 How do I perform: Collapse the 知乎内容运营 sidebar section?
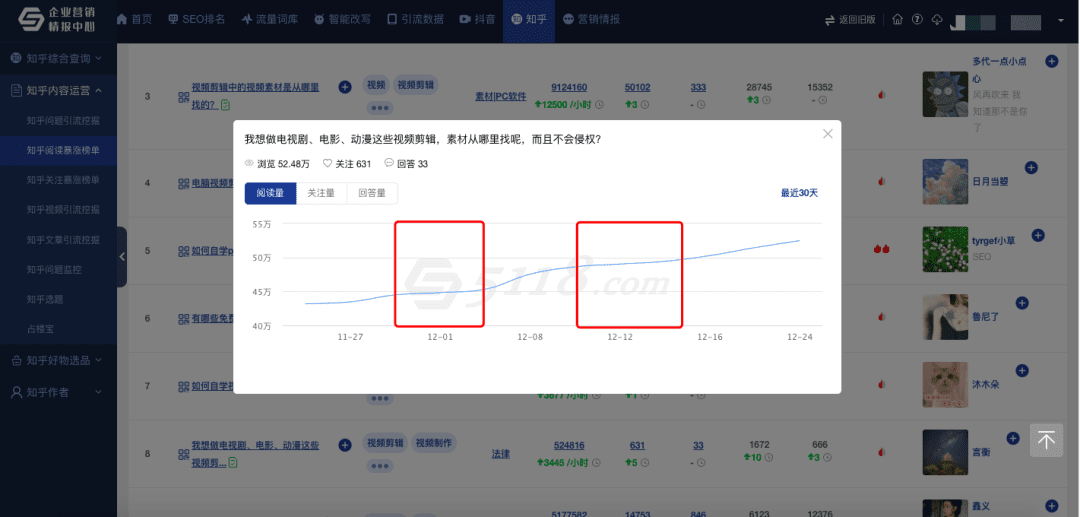(58, 91)
